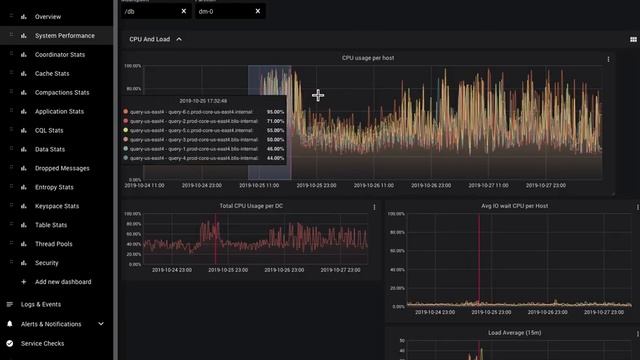The width and height of the screenshot is (640, 360).
Task: Click the dm-0 filter field
Action: point(230,11)
